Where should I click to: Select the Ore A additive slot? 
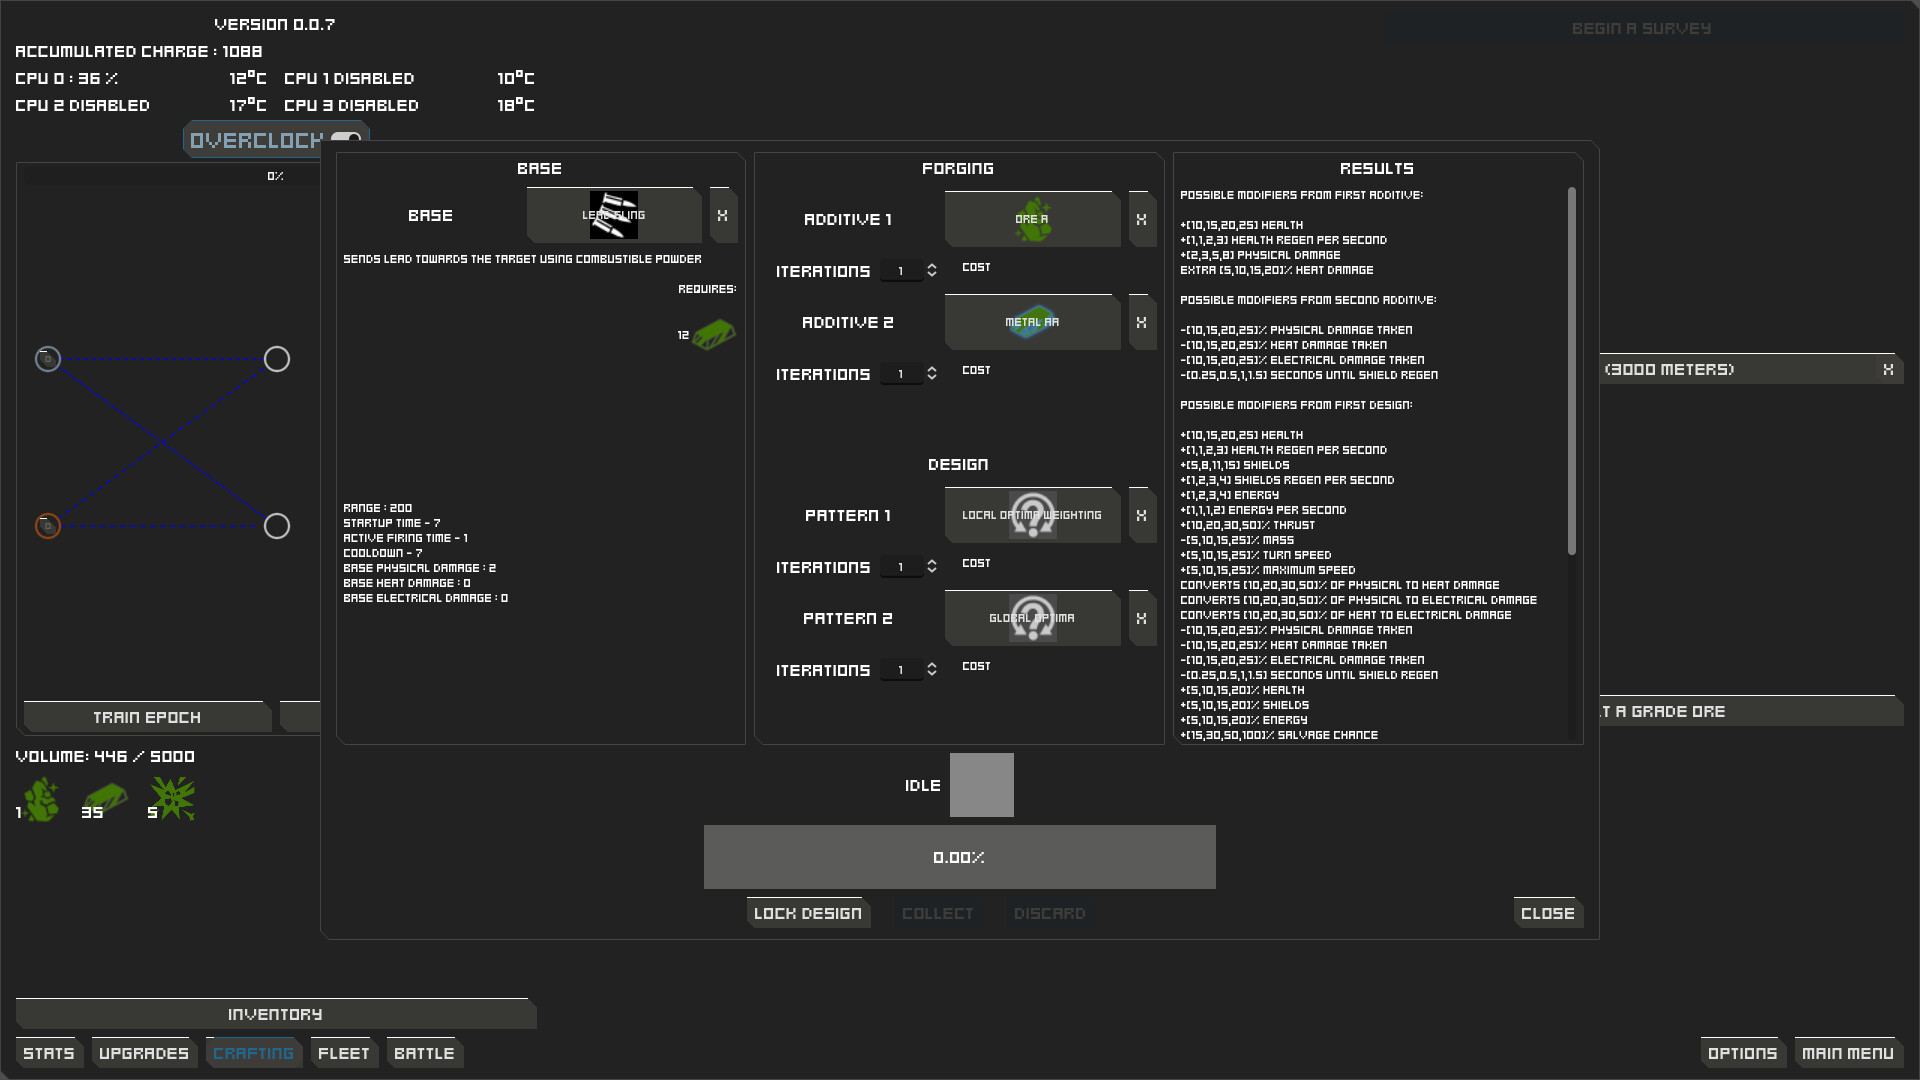tap(1032, 219)
